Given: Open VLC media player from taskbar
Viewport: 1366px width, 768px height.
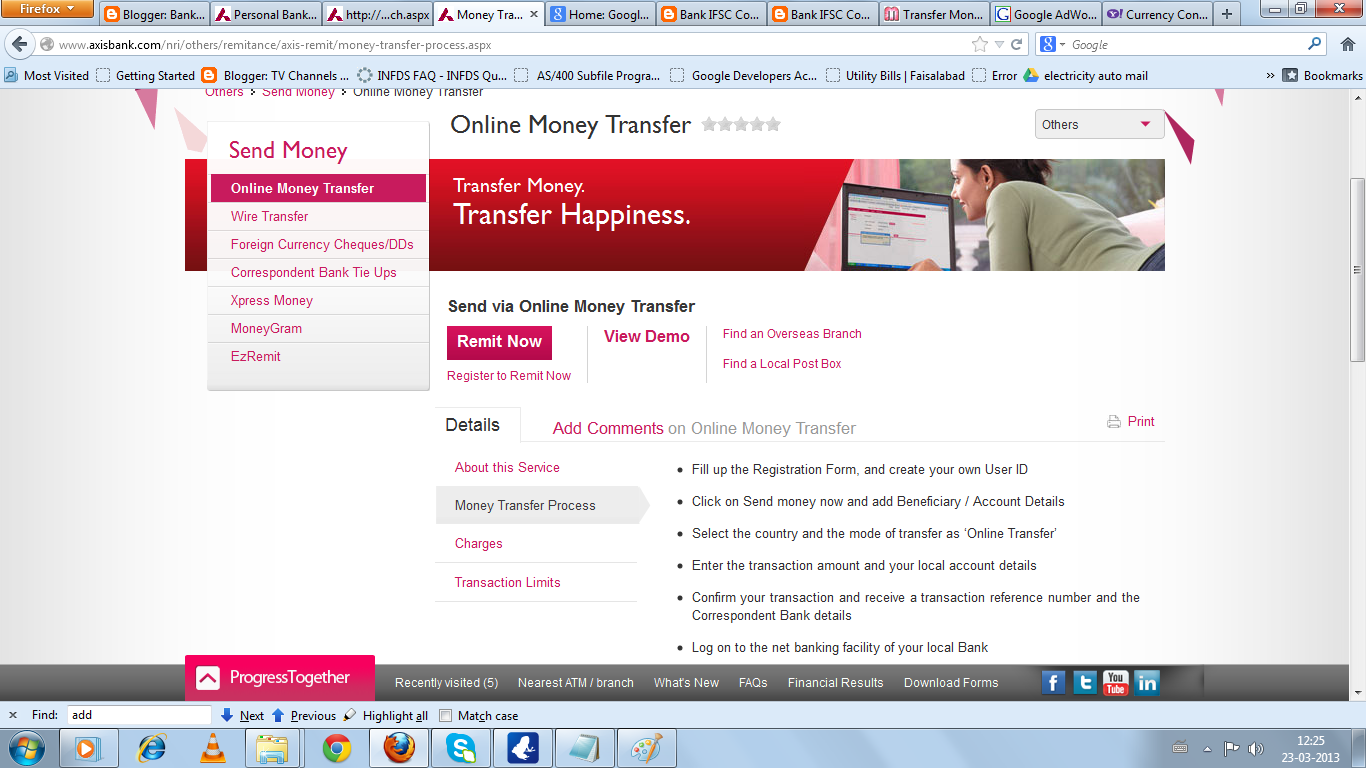Looking at the screenshot, I should point(213,748).
